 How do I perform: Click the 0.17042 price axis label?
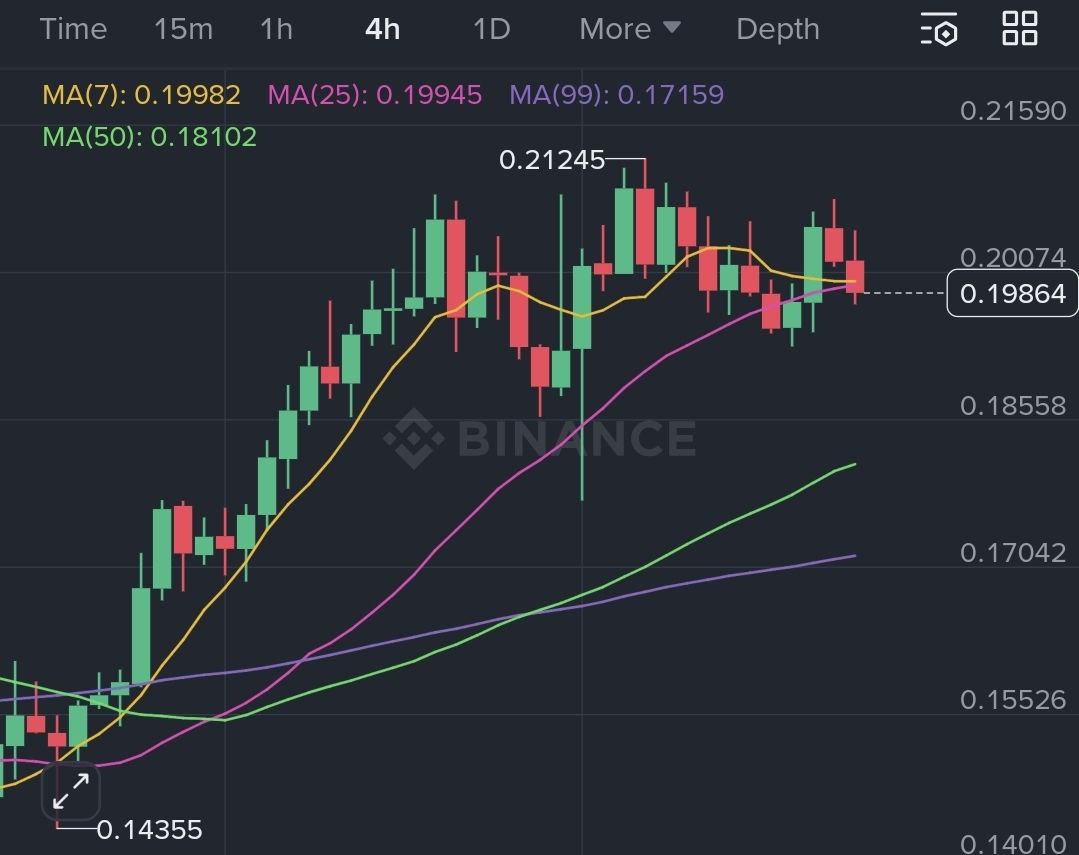click(x=1013, y=552)
